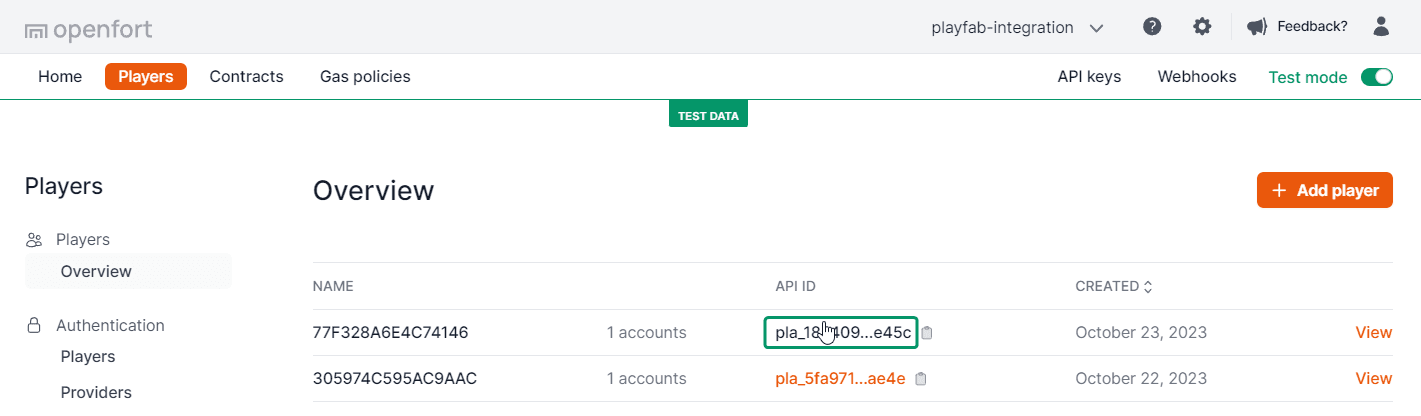Open the Webhooks page
1421x416 pixels.
(x=1197, y=76)
